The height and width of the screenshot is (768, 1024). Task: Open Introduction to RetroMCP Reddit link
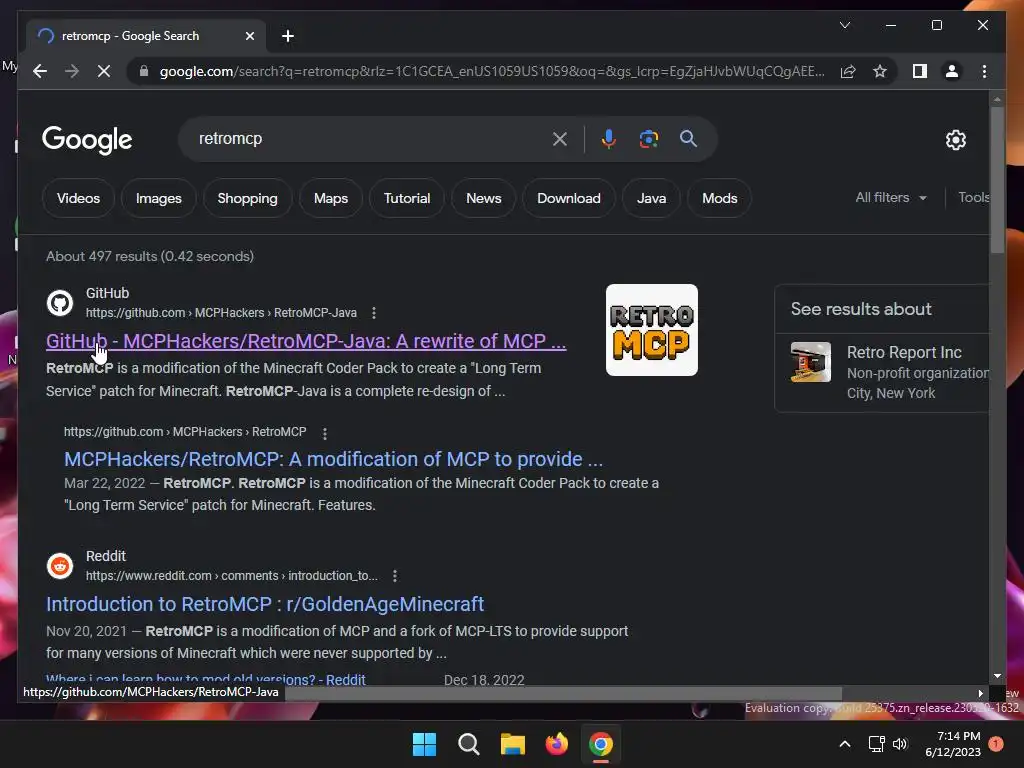[x=264, y=604]
